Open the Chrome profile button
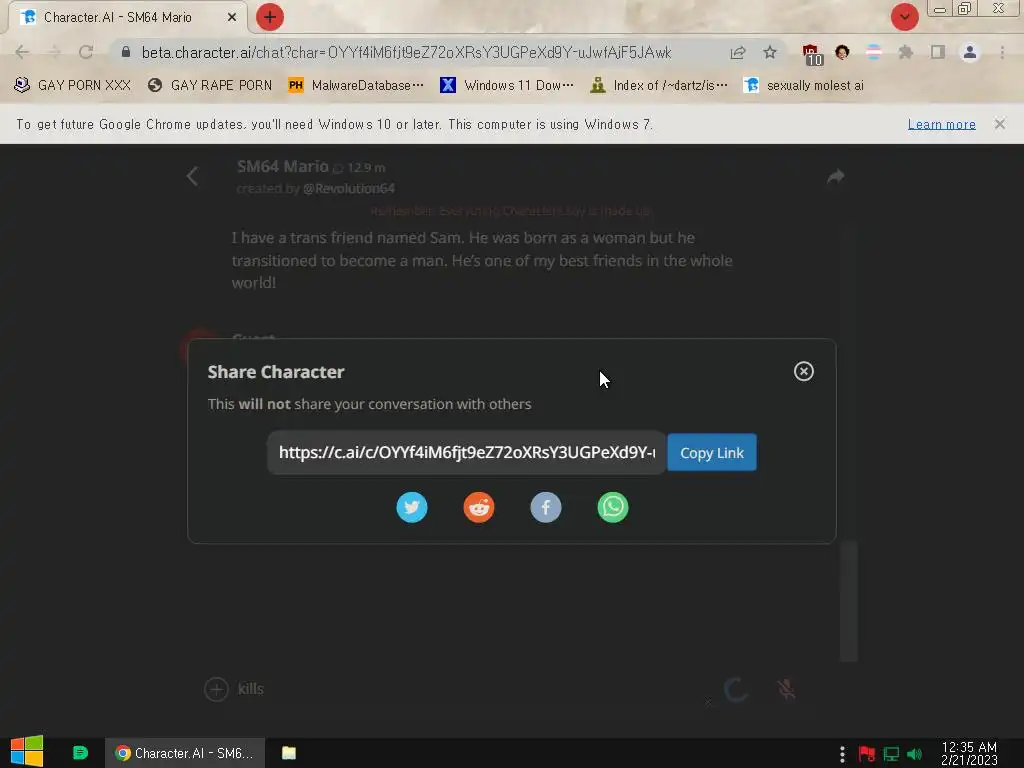 [x=970, y=52]
